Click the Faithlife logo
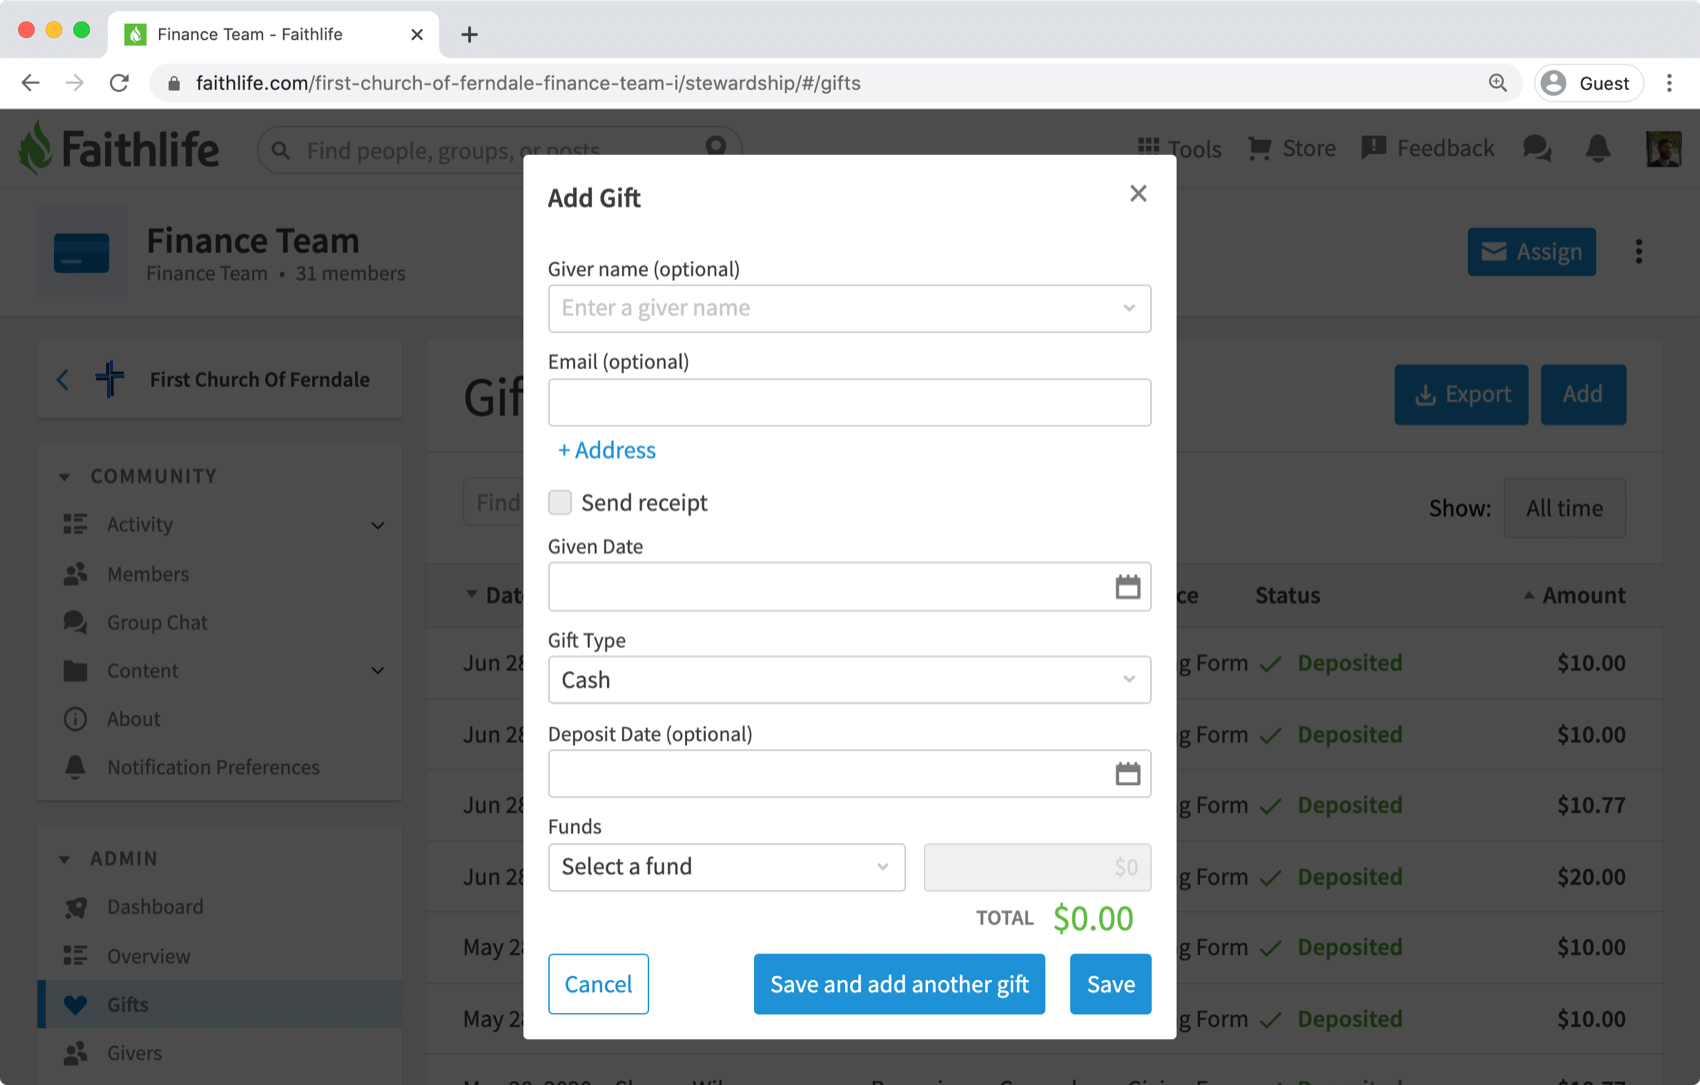The height and width of the screenshot is (1085, 1700). click(x=119, y=149)
